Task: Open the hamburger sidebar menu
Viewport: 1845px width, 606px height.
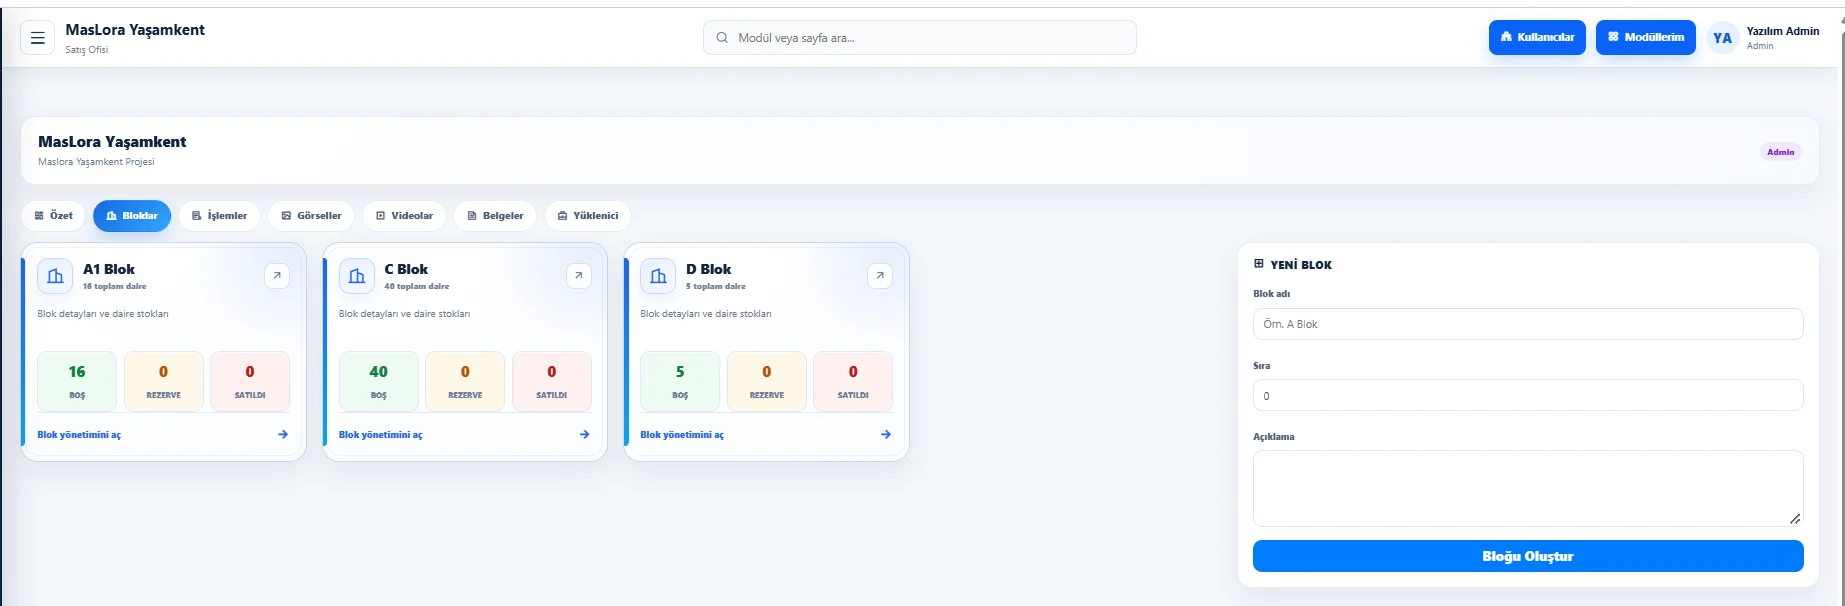Action: (x=38, y=38)
